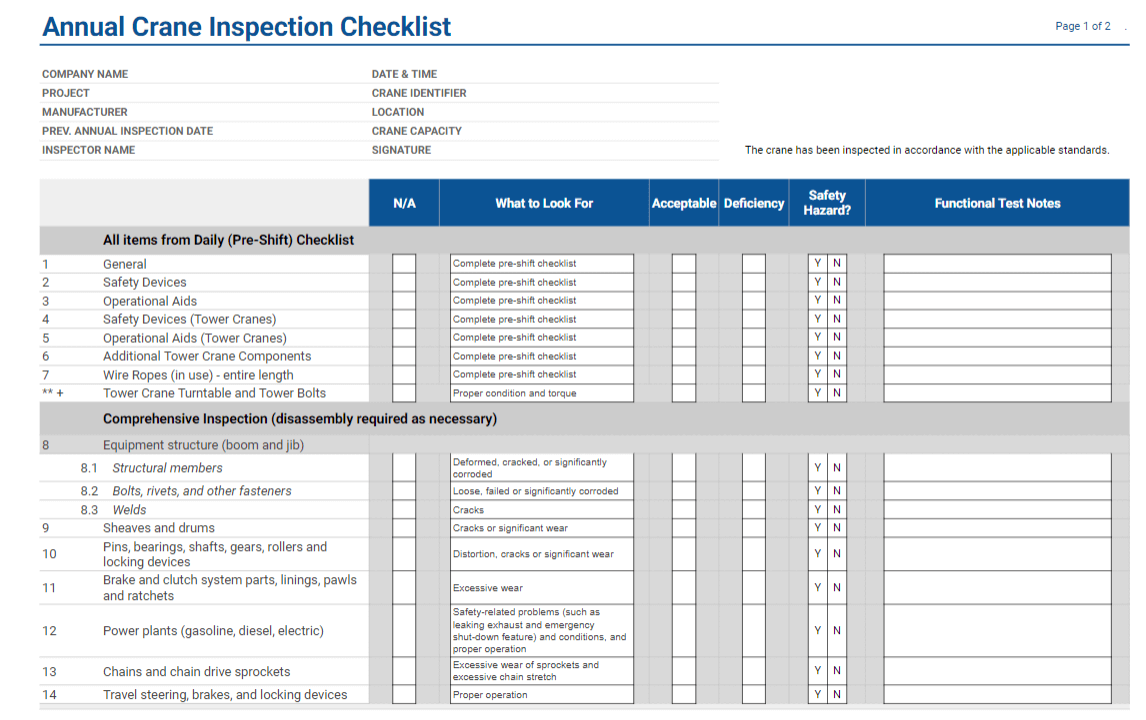
Task: Click the Inspector Name field
Action: pyautogui.click(x=252, y=150)
